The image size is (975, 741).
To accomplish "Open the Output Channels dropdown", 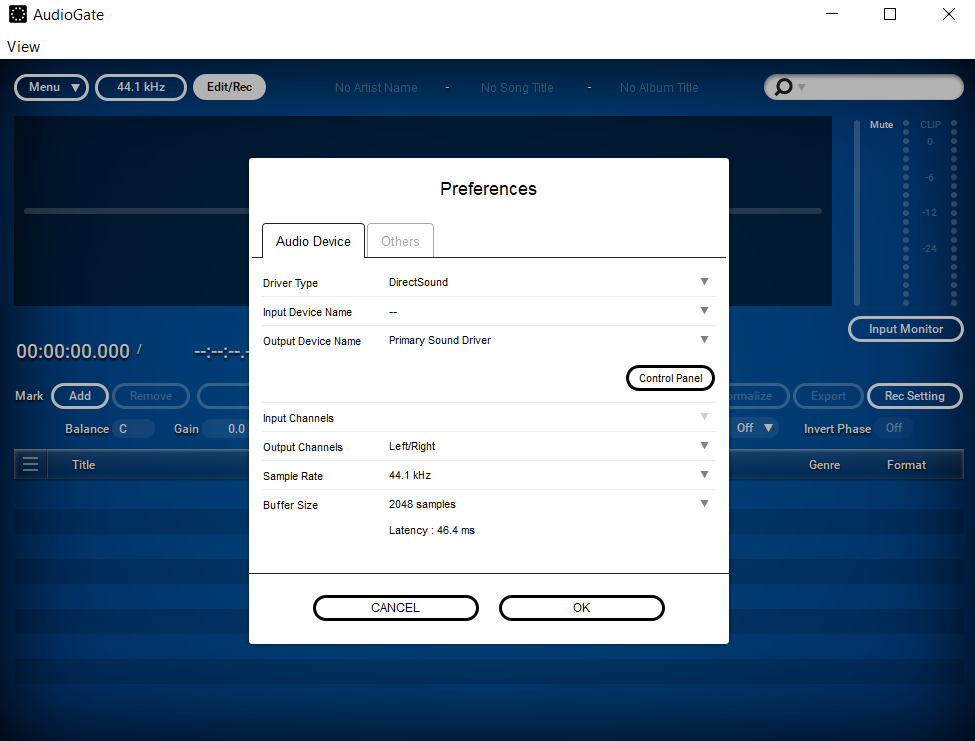I will pos(704,447).
